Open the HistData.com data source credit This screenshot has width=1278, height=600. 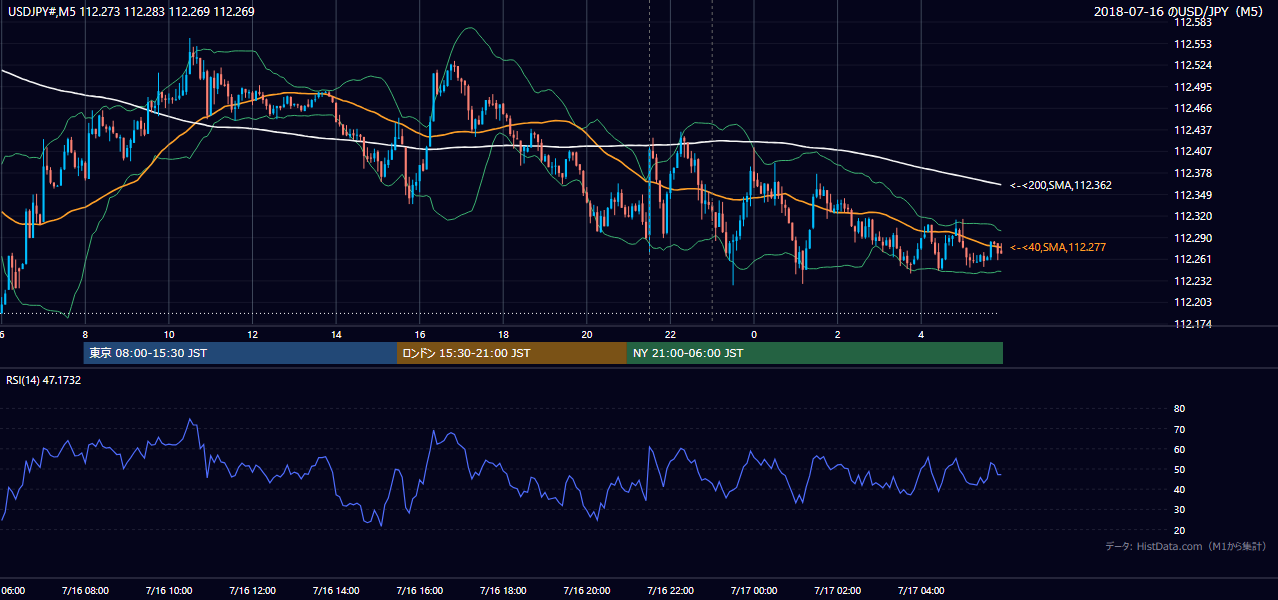1185,547
